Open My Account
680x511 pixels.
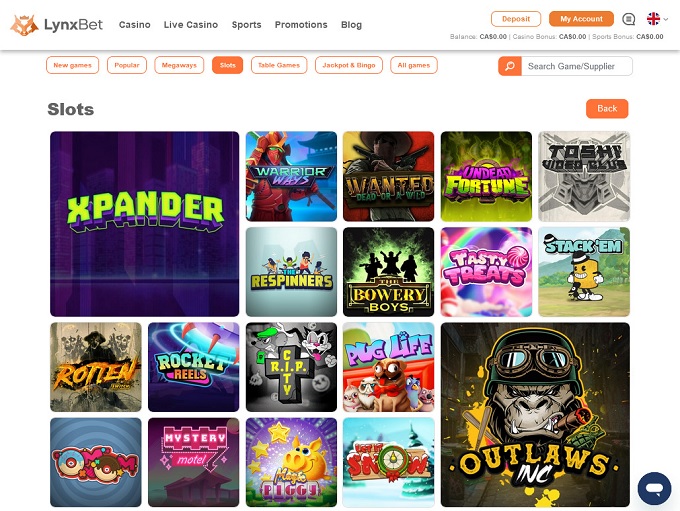582,19
